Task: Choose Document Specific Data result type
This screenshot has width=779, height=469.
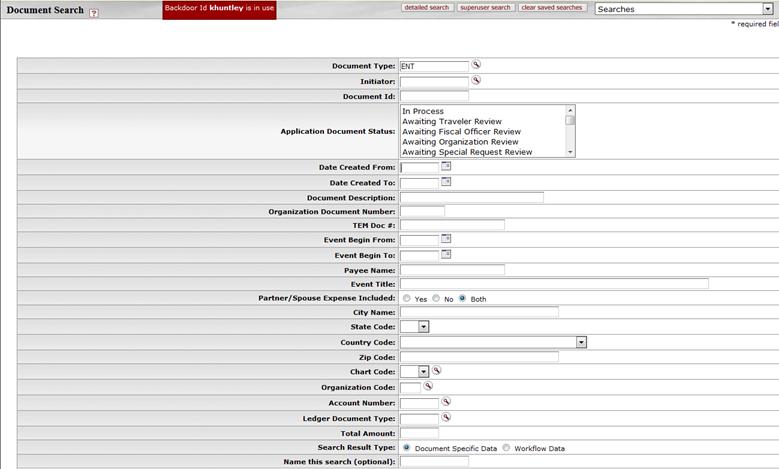Action: (407, 448)
